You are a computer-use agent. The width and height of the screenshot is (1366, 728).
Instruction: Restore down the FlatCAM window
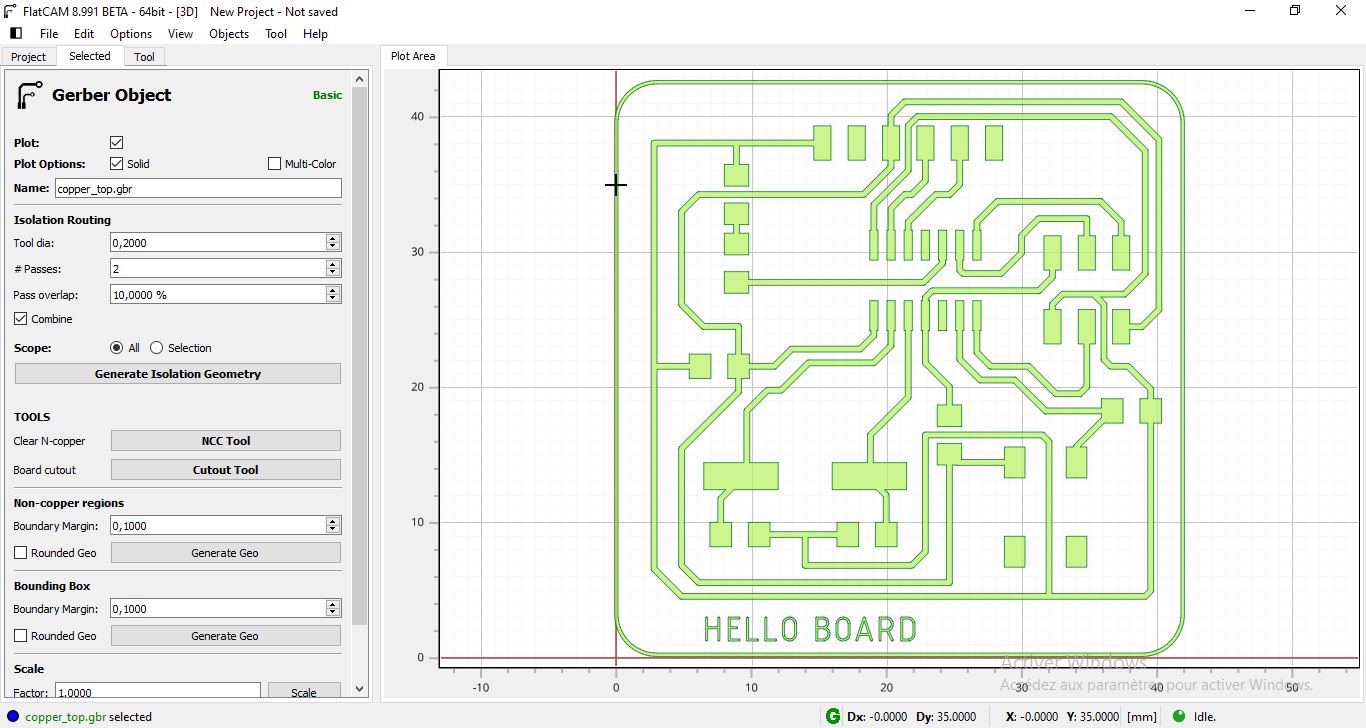click(1295, 11)
